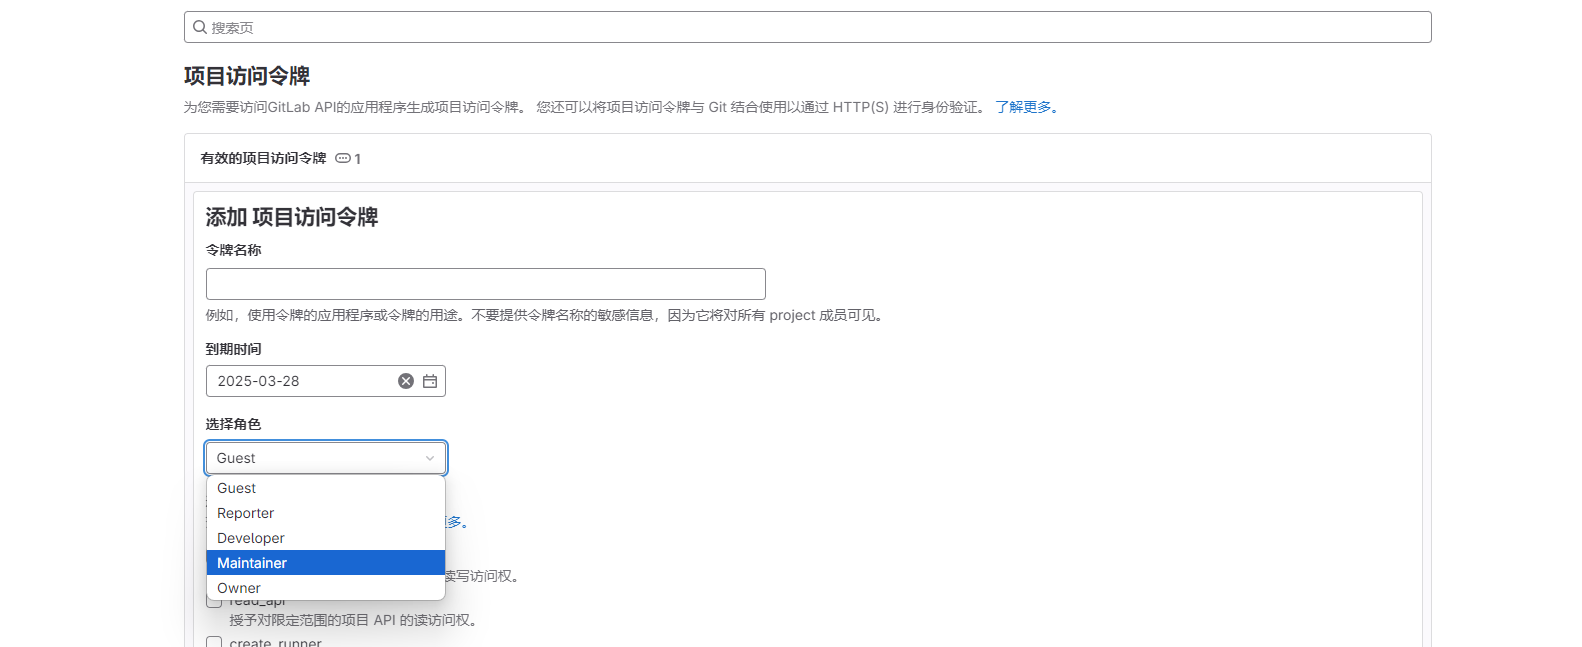The height and width of the screenshot is (647, 1582).
Task: Click the 令牌名称 field label
Action: click(233, 250)
